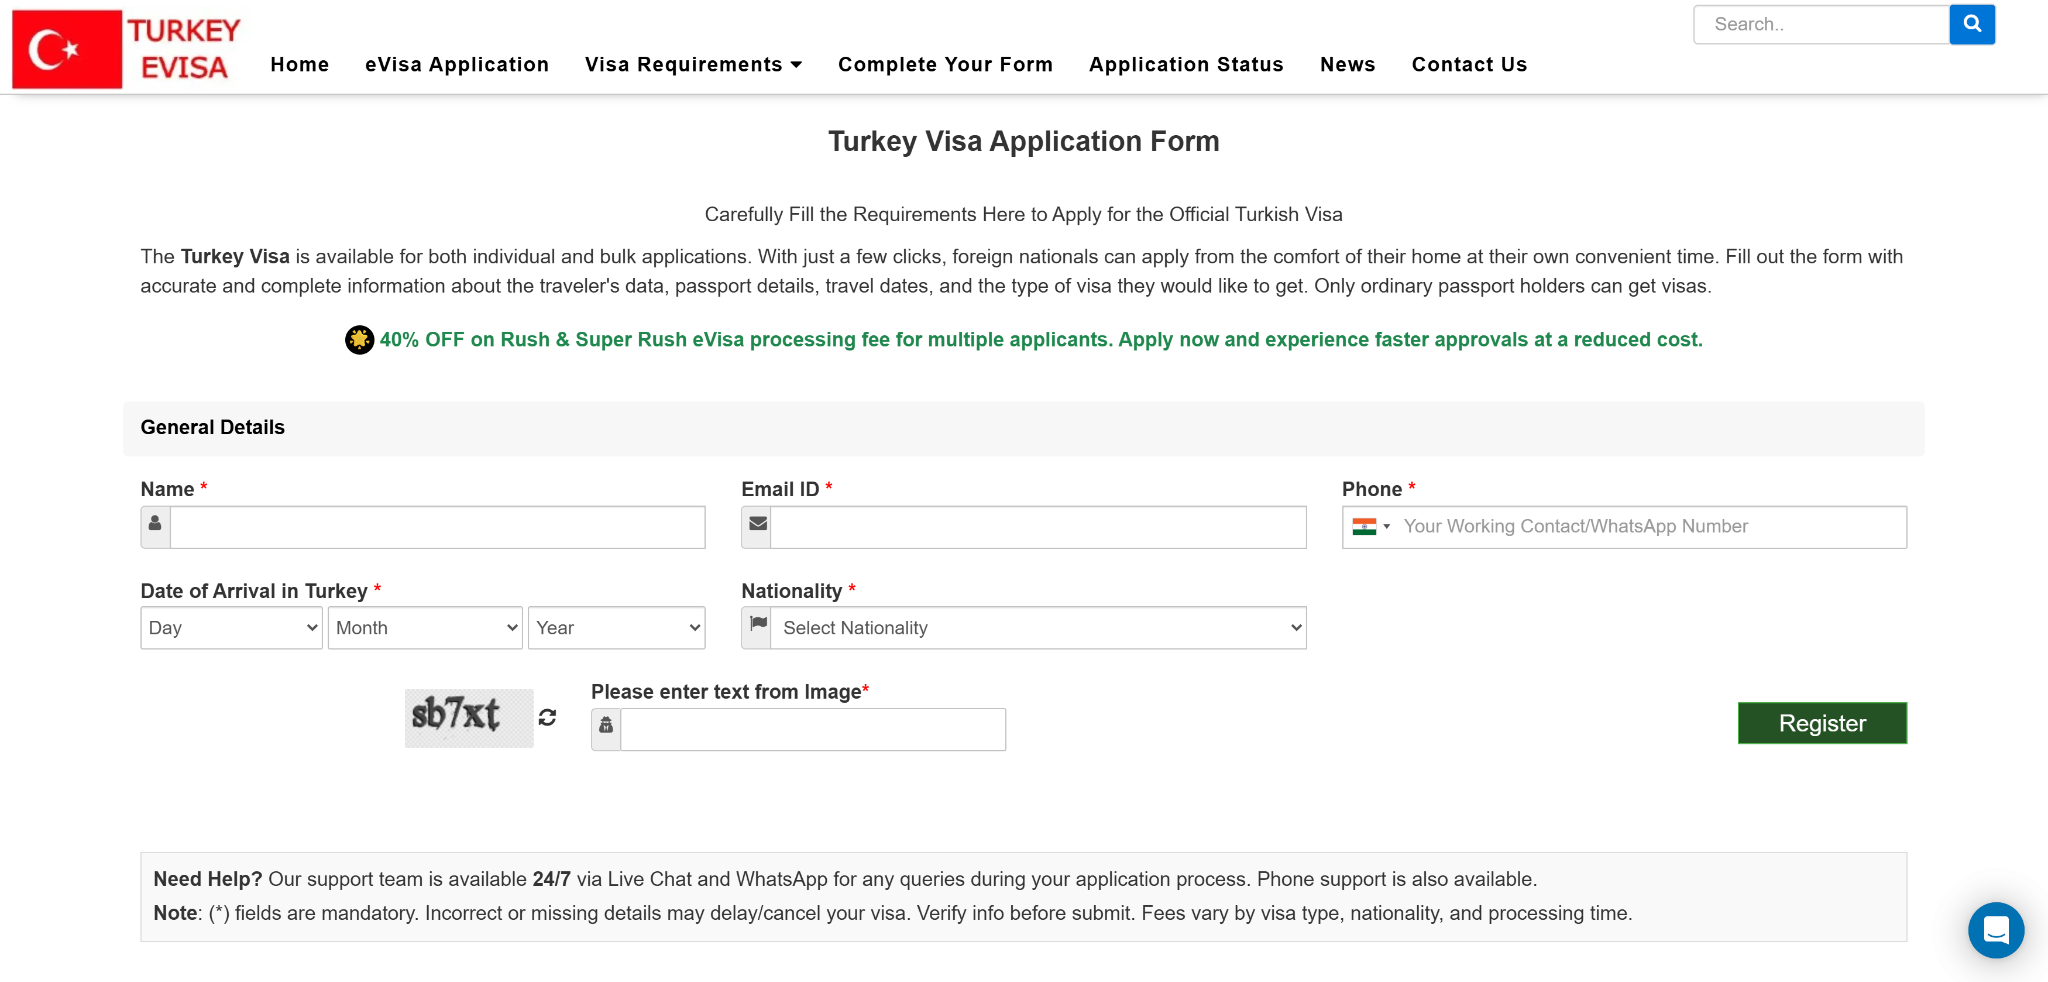The image size is (2048, 982).
Task: Click the envelope icon beside Email ID
Action: click(x=757, y=526)
